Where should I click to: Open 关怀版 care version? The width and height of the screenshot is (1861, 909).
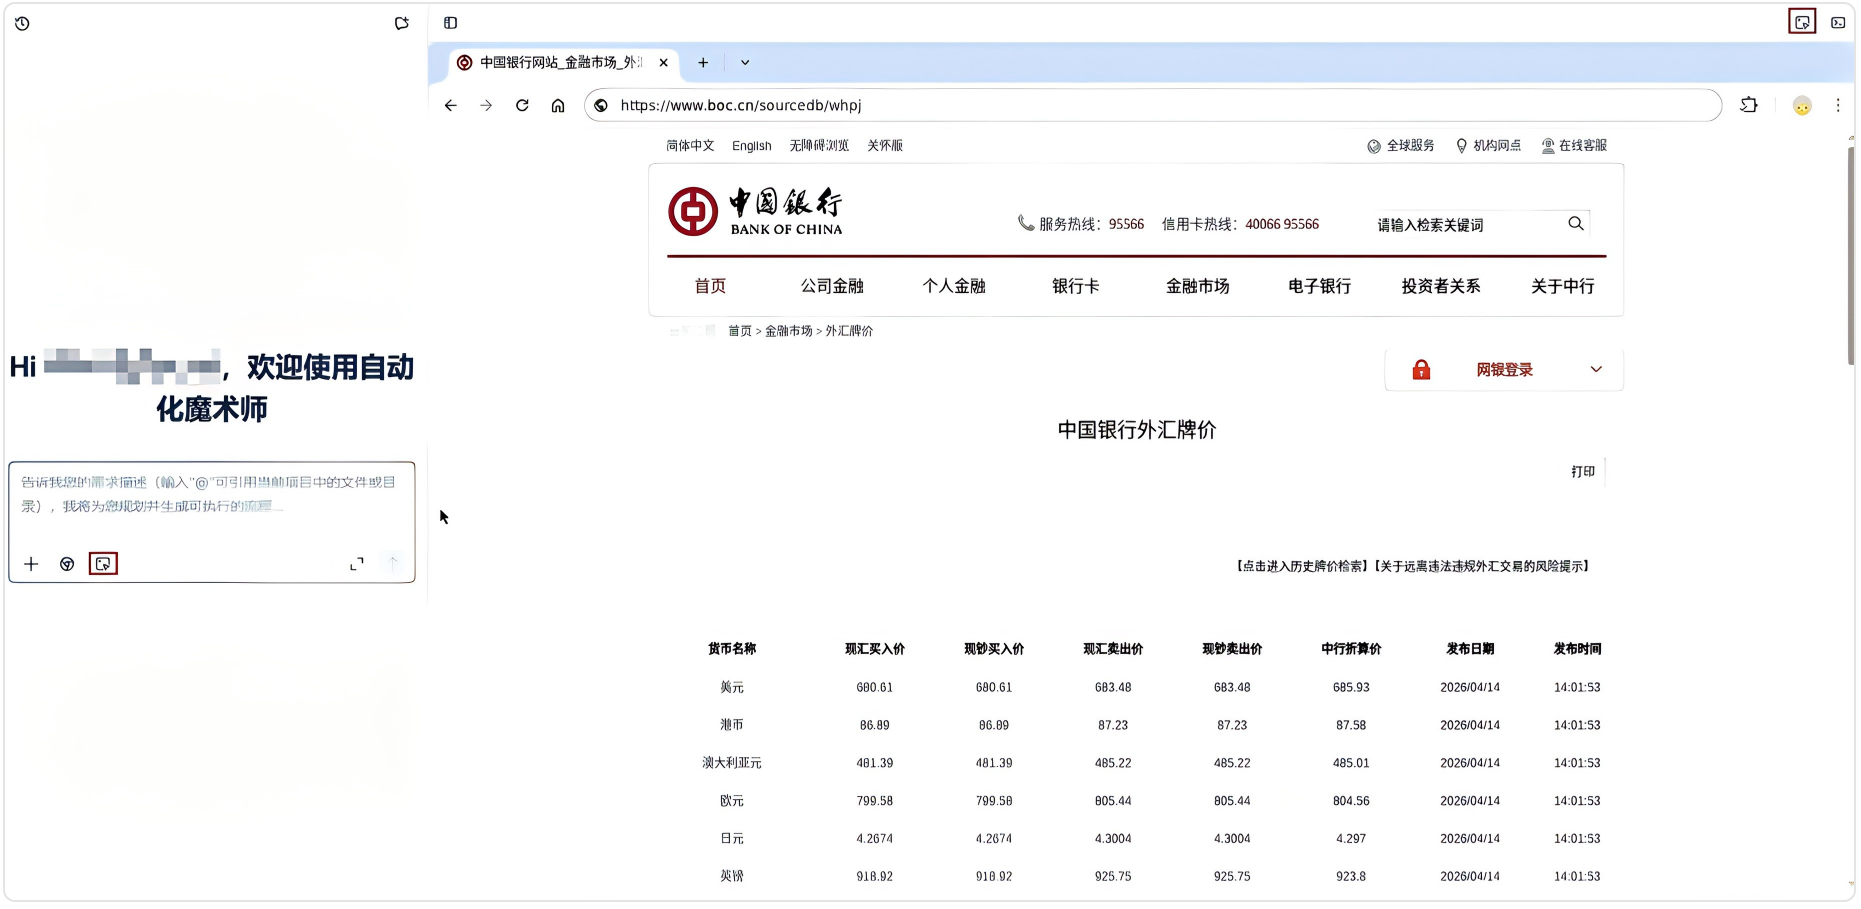pos(885,145)
